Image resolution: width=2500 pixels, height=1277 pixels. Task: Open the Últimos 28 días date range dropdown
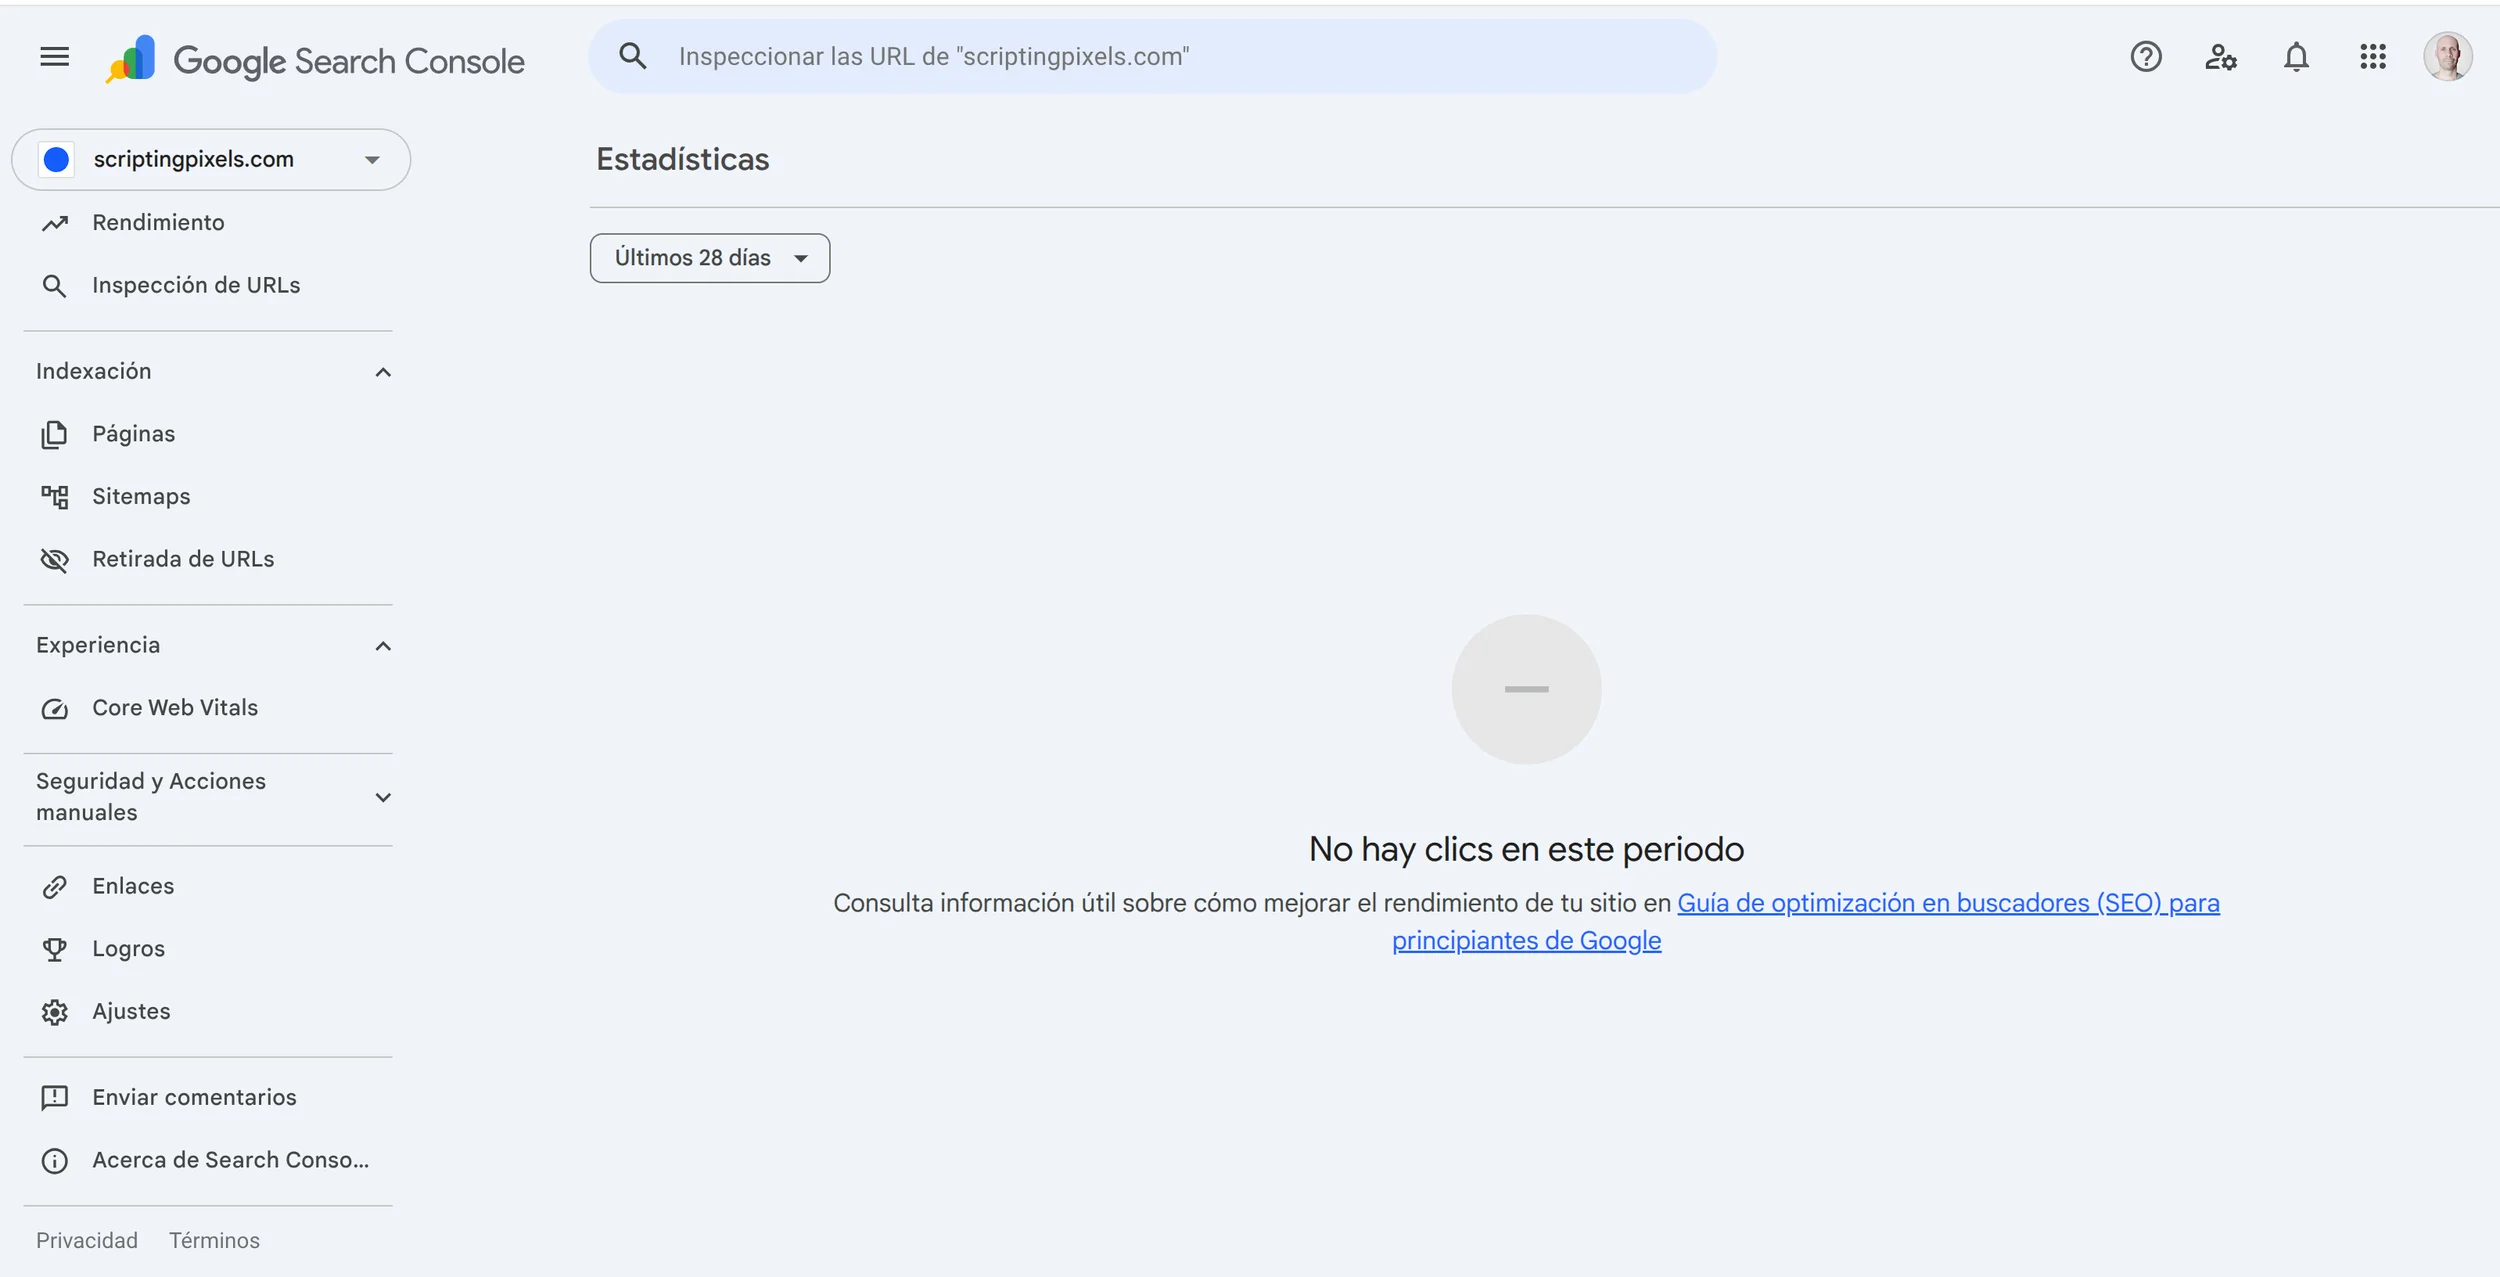(710, 258)
